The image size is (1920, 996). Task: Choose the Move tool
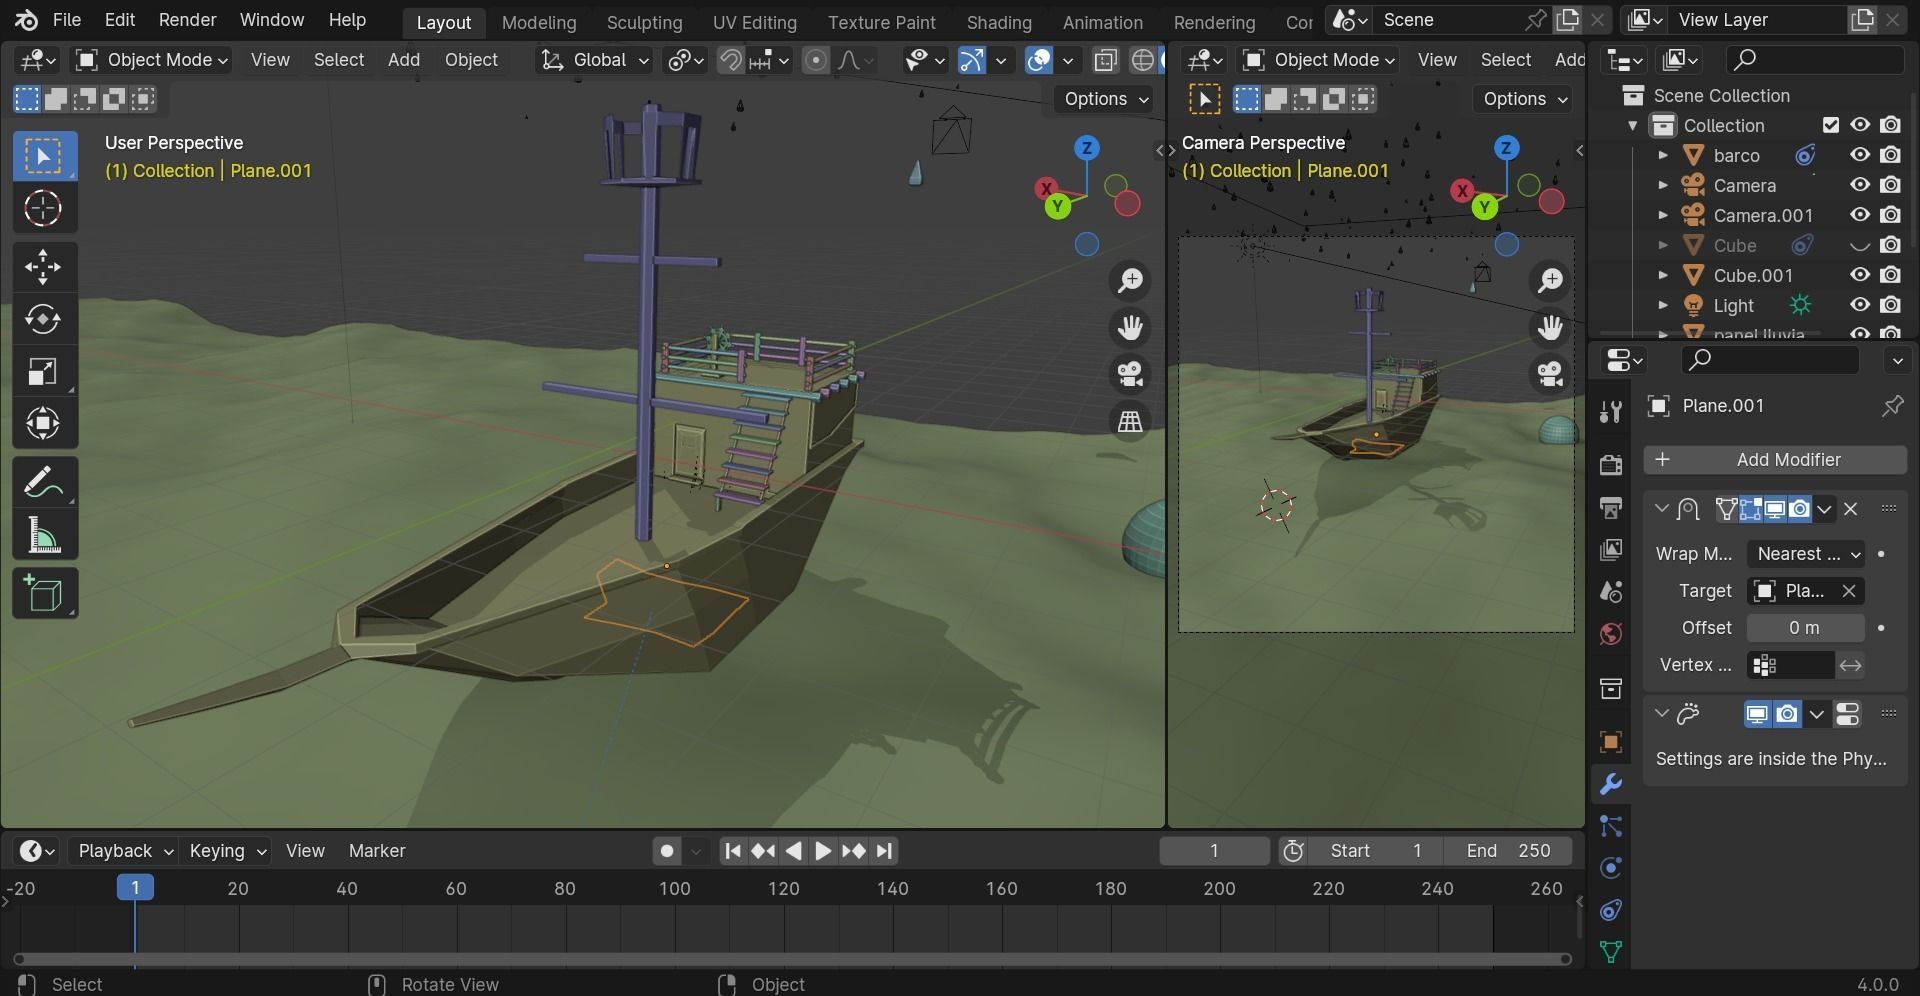43,267
